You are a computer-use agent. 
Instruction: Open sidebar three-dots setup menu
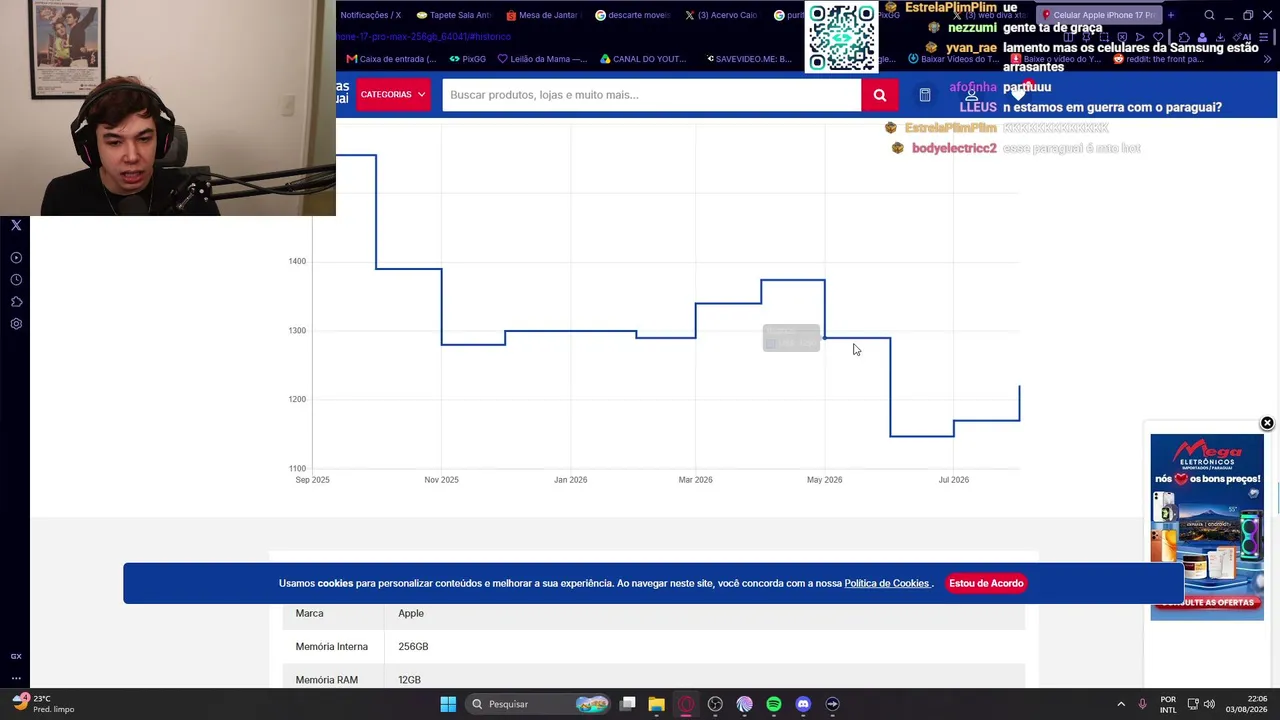(16, 678)
